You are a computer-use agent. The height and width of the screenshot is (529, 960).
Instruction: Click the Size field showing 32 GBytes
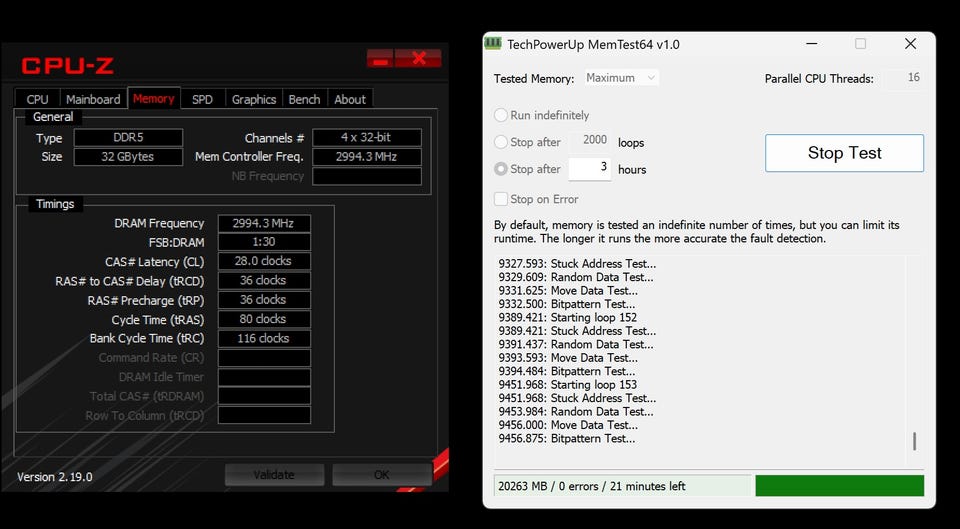[x=129, y=157]
